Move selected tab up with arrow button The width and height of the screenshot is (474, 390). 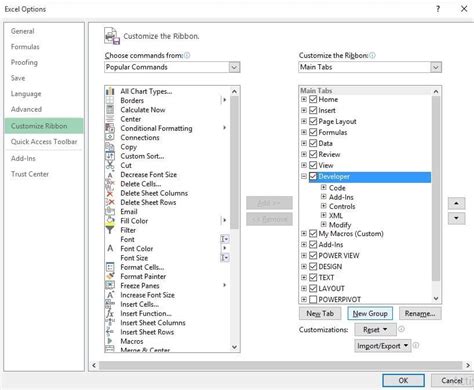point(456,203)
